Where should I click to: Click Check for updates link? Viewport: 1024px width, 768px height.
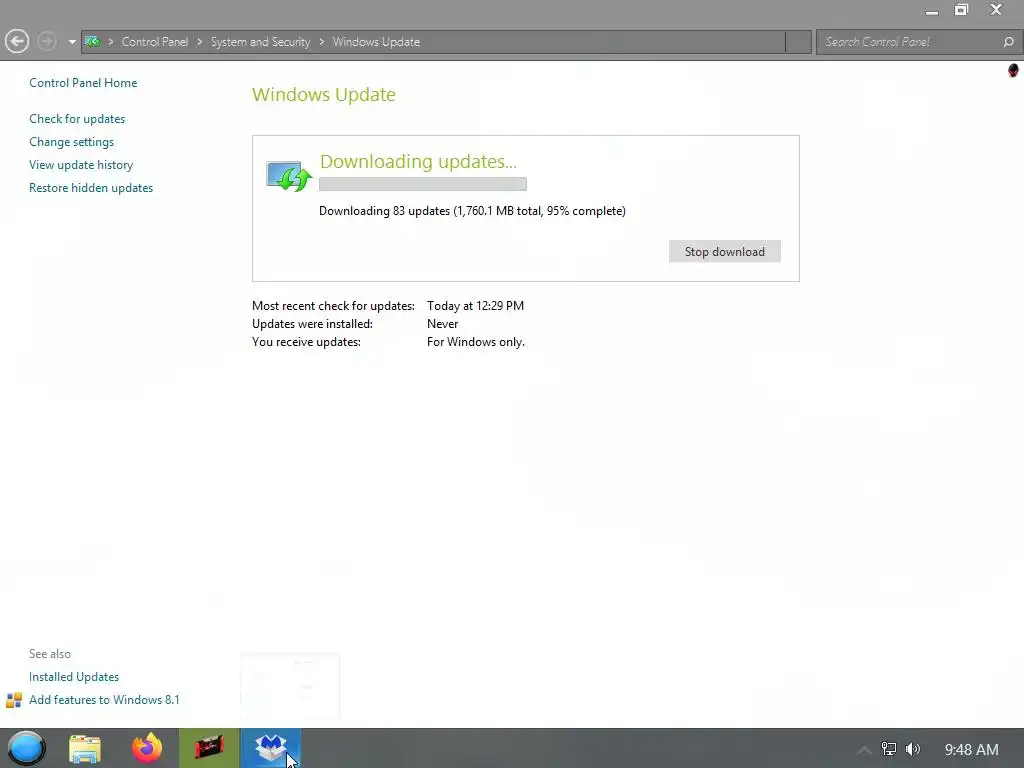[x=77, y=119]
